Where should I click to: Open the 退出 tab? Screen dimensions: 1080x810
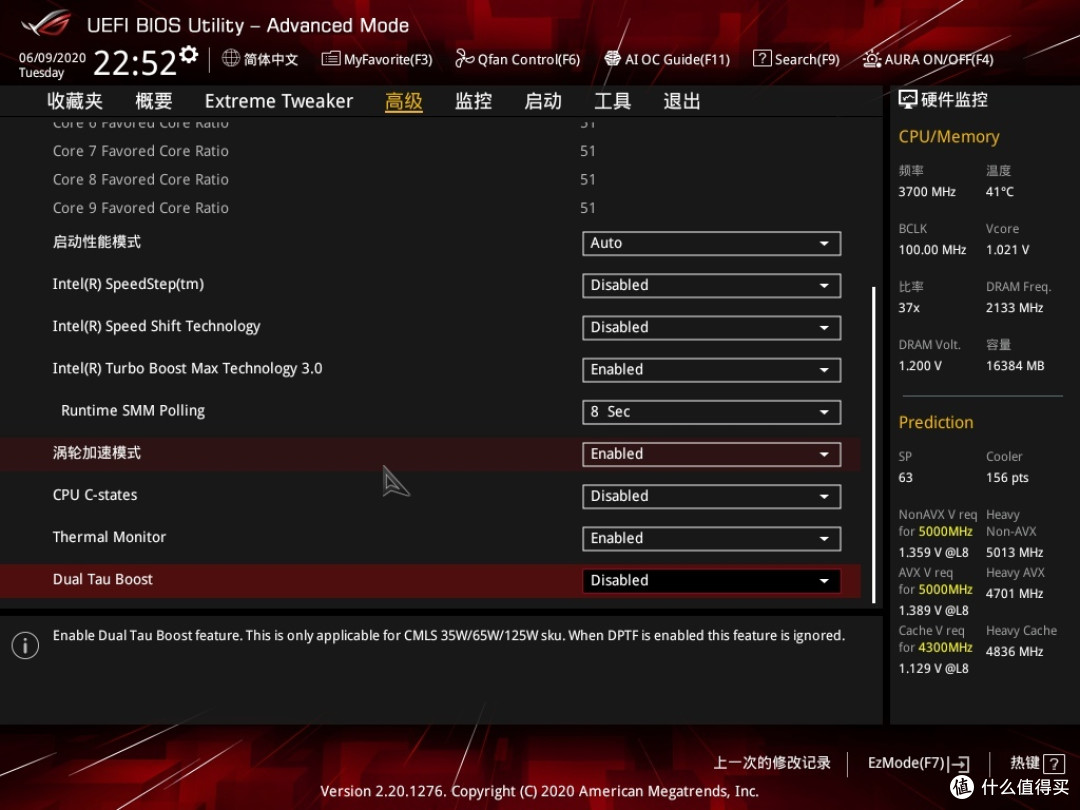pyautogui.click(x=682, y=101)
